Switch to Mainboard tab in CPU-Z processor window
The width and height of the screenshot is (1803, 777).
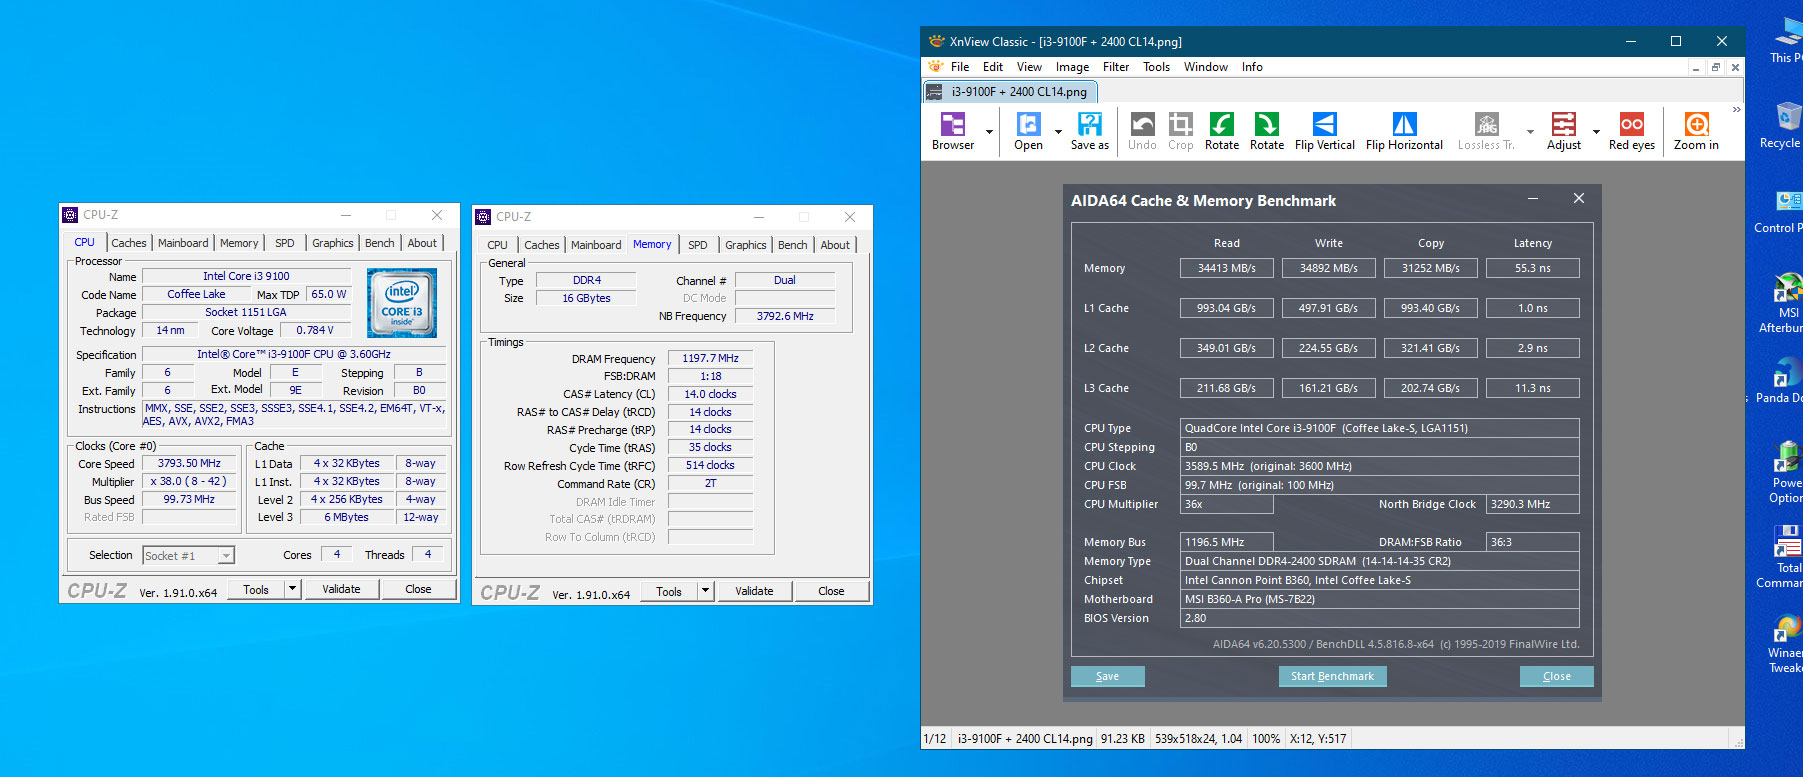coord(183,243)
